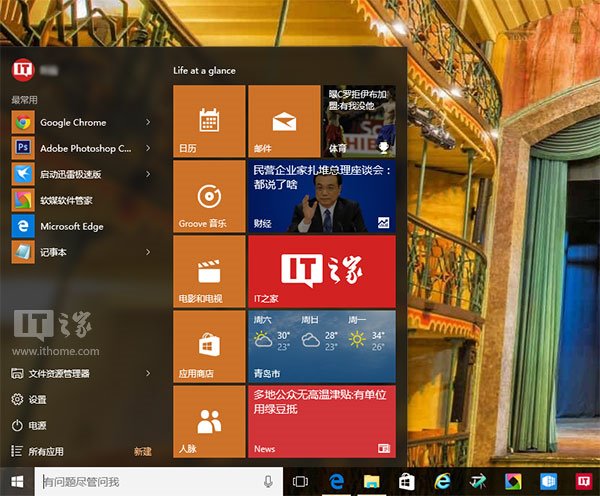Expand 文件资源管理器 jump list arrow

(148, 374)
